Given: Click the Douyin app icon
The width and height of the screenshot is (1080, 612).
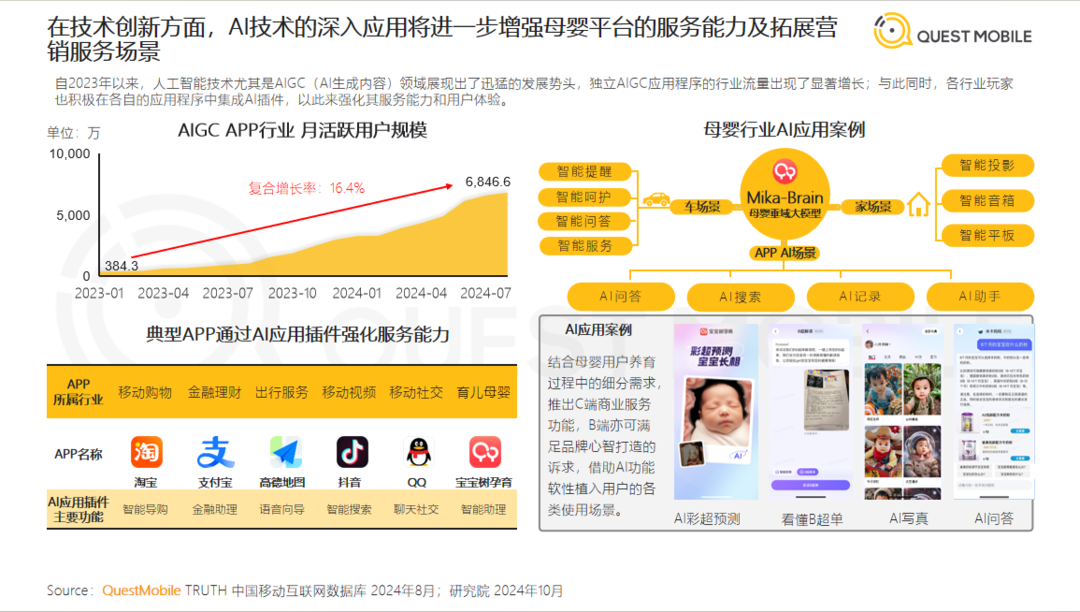Looking at the screenshot, I should pos(352,453).
